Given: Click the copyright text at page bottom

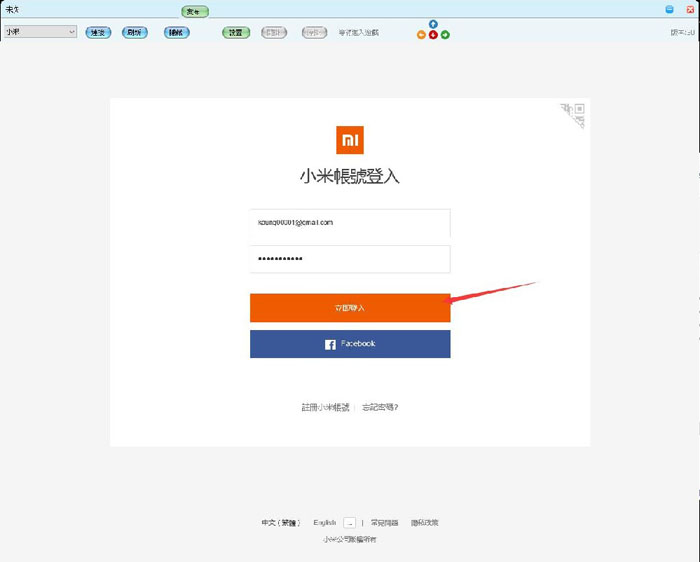Looking at the screenshot, I should (350, 540).
